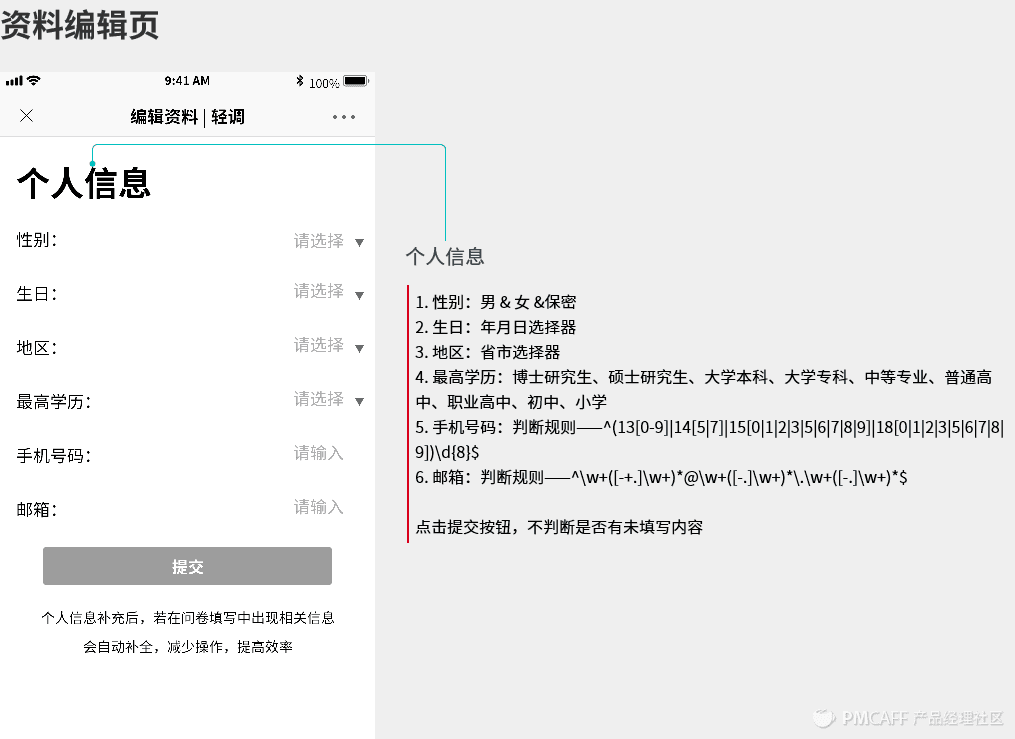1015x739 pixels.
Task: Open the 生日 date picker arrow
Action: pos(359,296)
